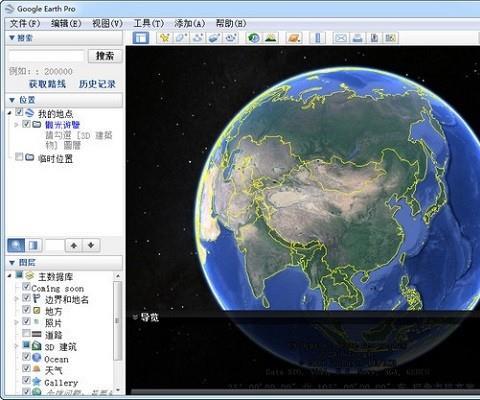Screen dimensions: 480x400
Task: Click the layers panel scrollbar thumb
Action: tap(117, 321)
